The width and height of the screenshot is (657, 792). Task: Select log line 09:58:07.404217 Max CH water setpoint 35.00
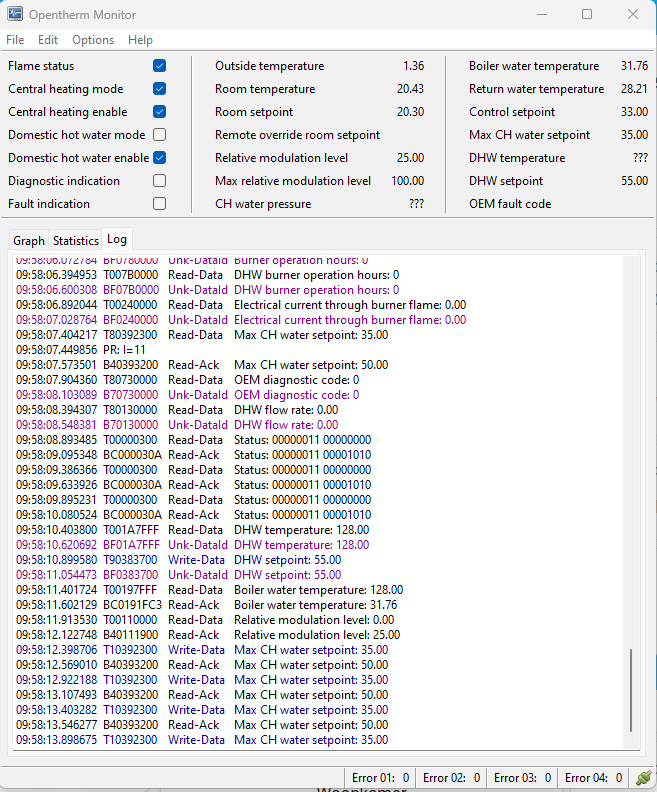click(202, 335)
